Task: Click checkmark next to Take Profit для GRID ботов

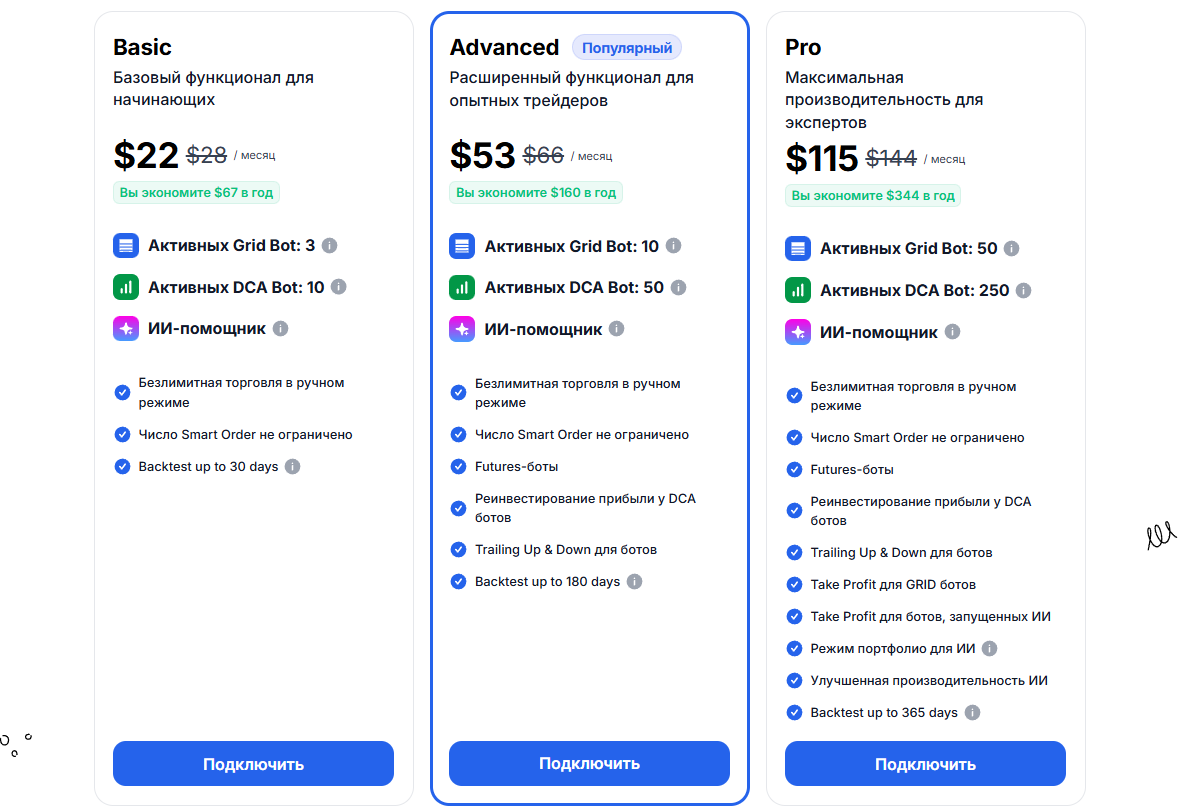Action: (x=794, y=585)
